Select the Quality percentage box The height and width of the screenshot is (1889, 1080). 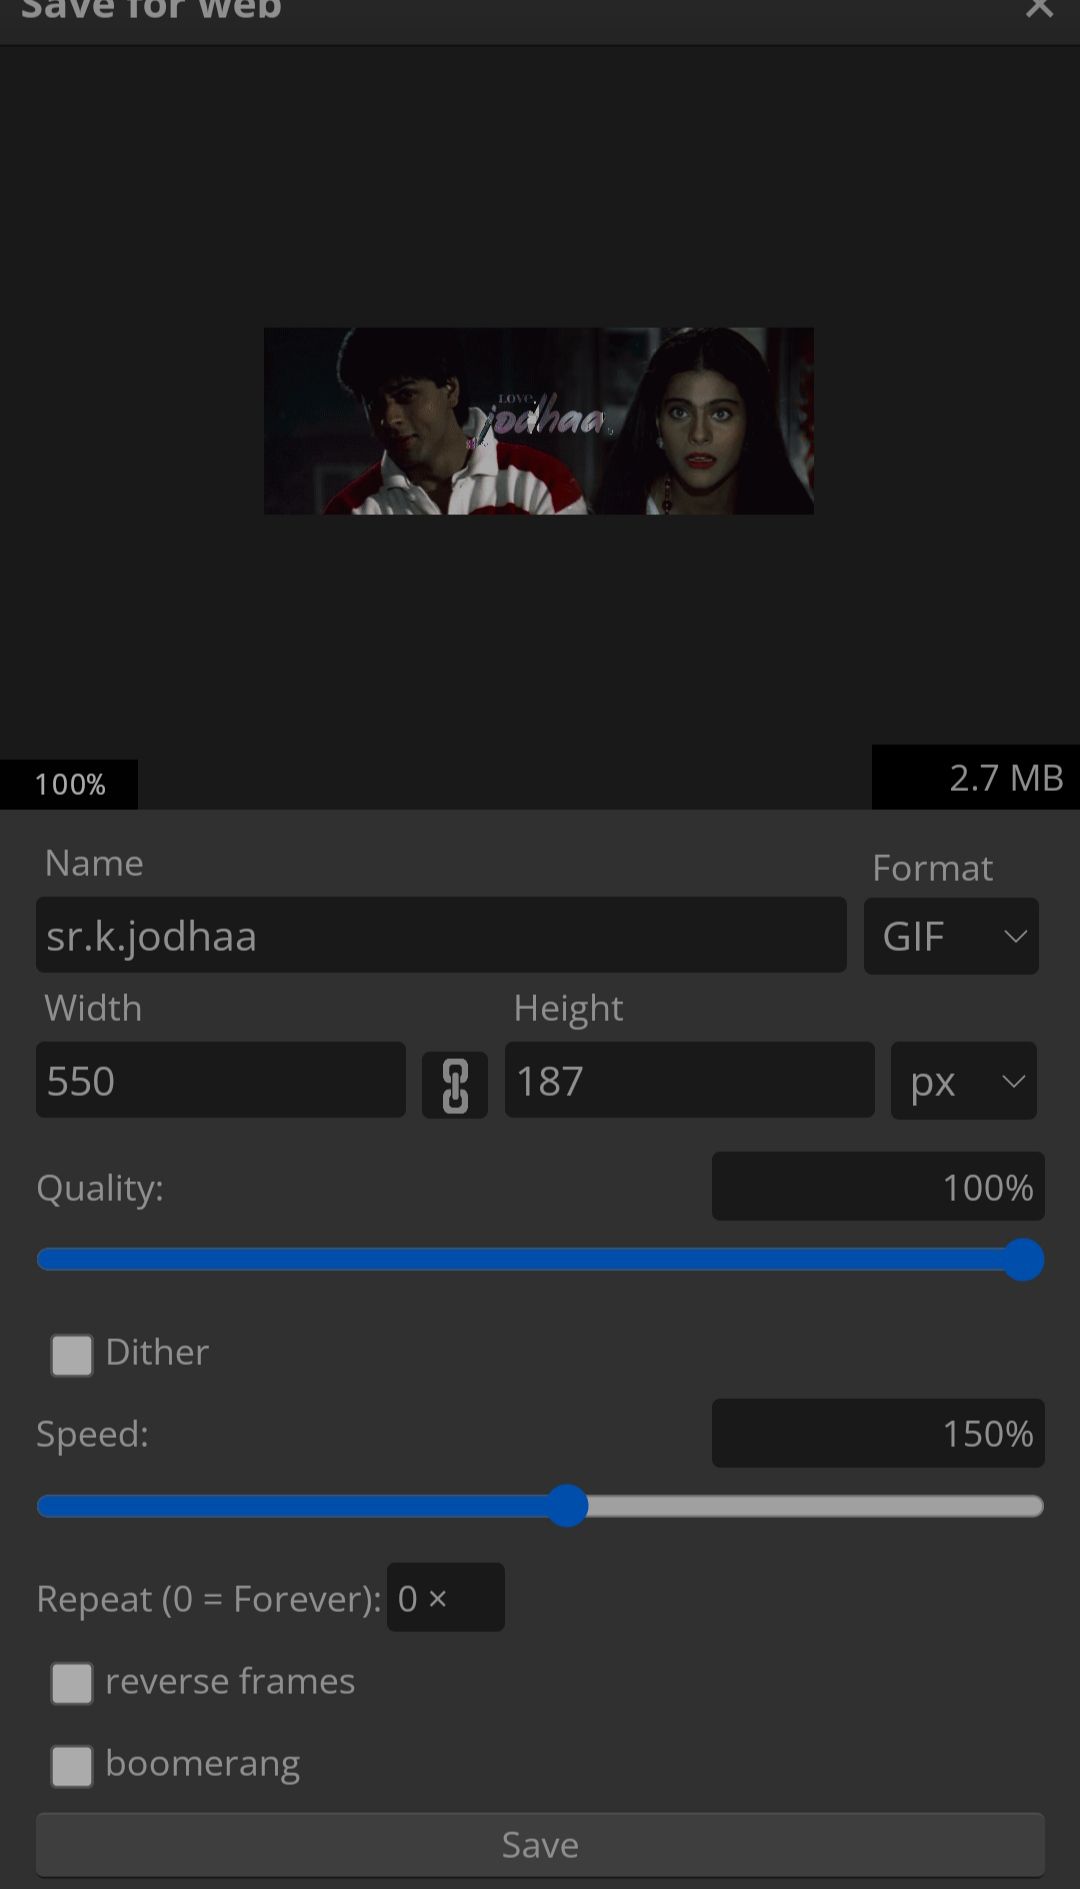pos(878,1187)
